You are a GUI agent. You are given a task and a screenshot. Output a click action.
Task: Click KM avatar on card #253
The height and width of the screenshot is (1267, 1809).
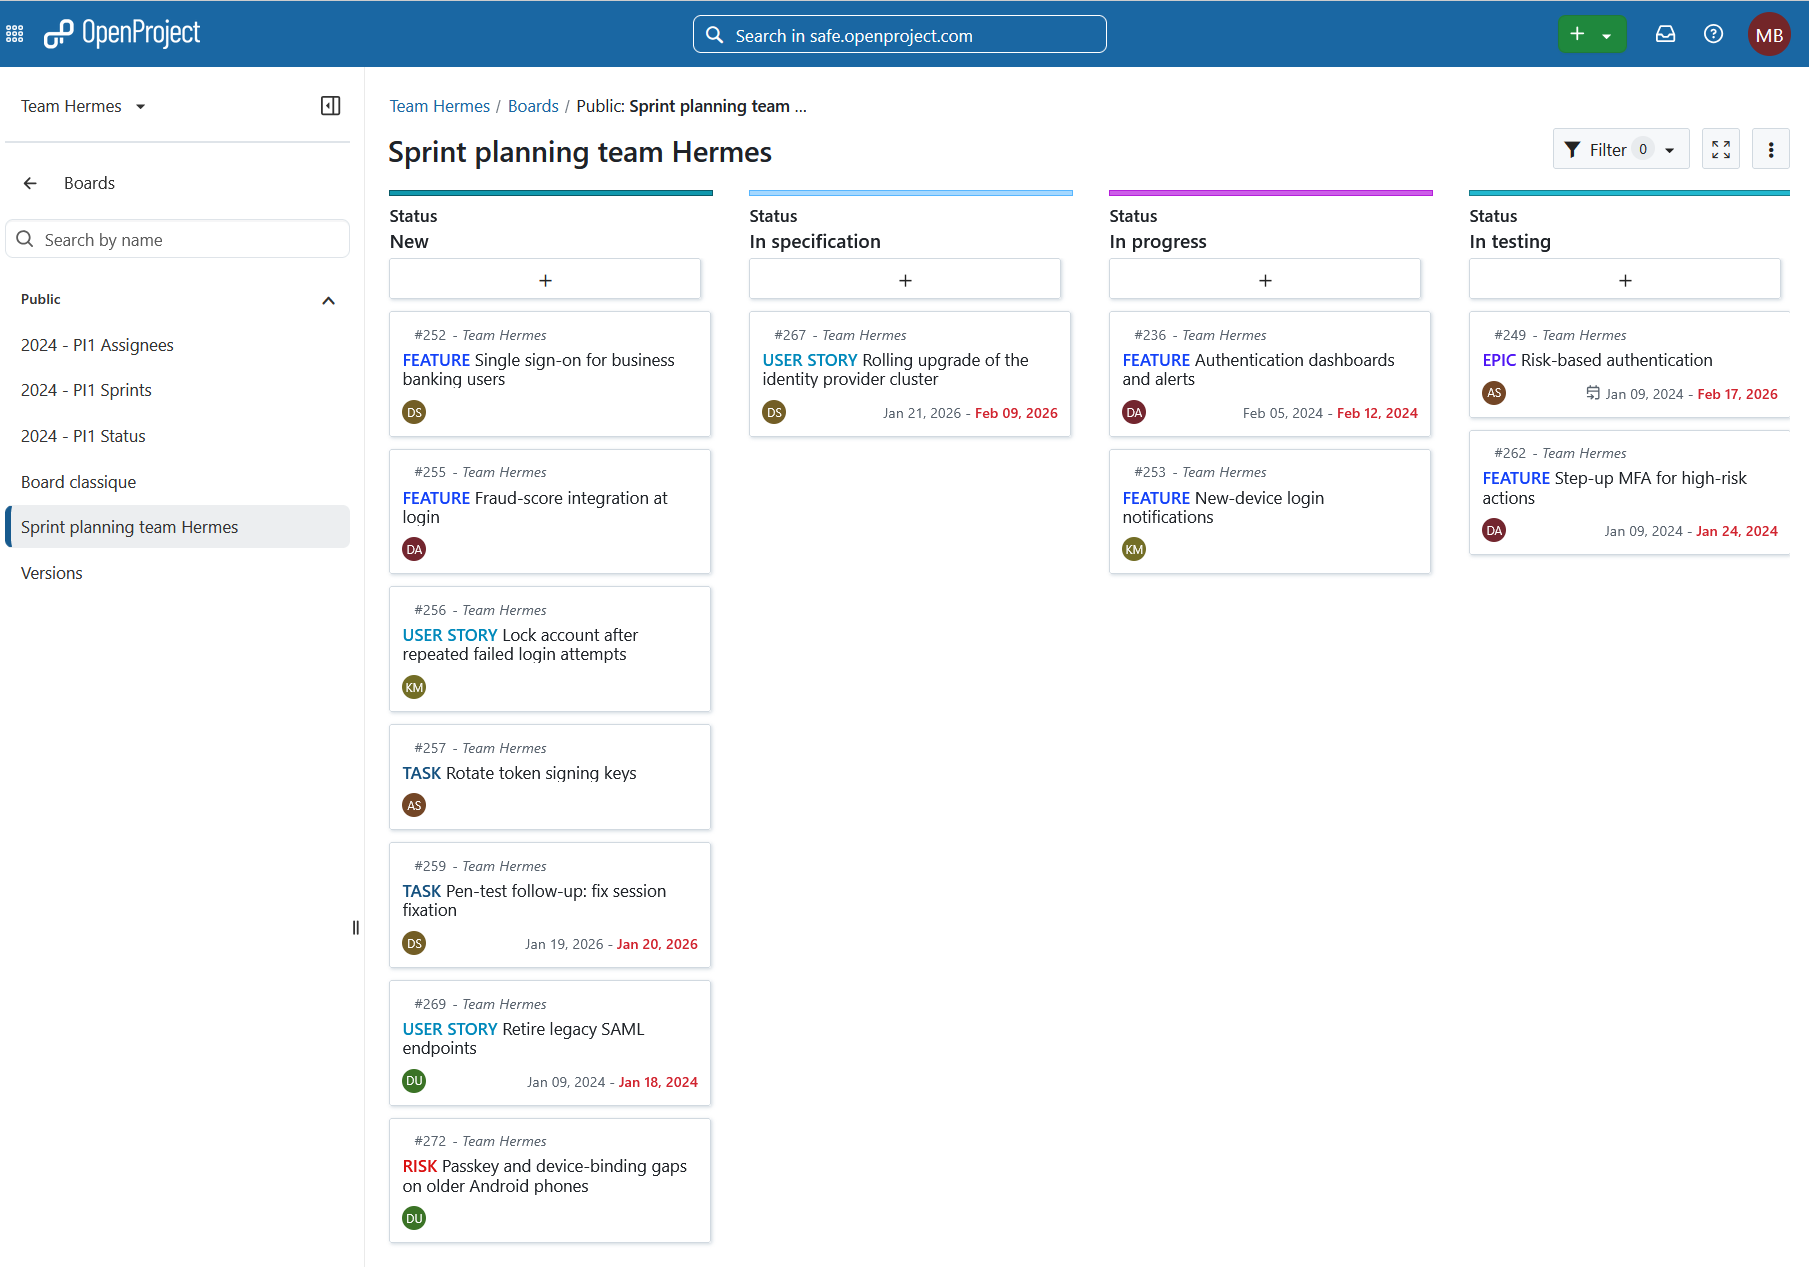pos(1134,549)
